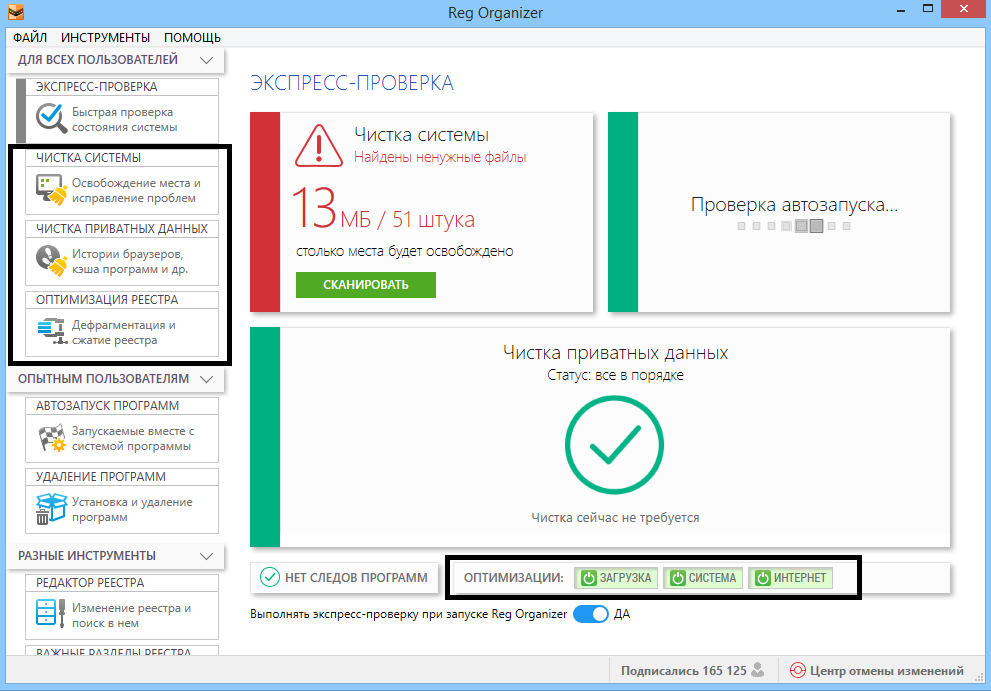Click the checkmark icon beside НЕТ СЛЕДОВ ПРОГРАММ
The width and height of the screenshot is (991, 691).
click(270, 577)
